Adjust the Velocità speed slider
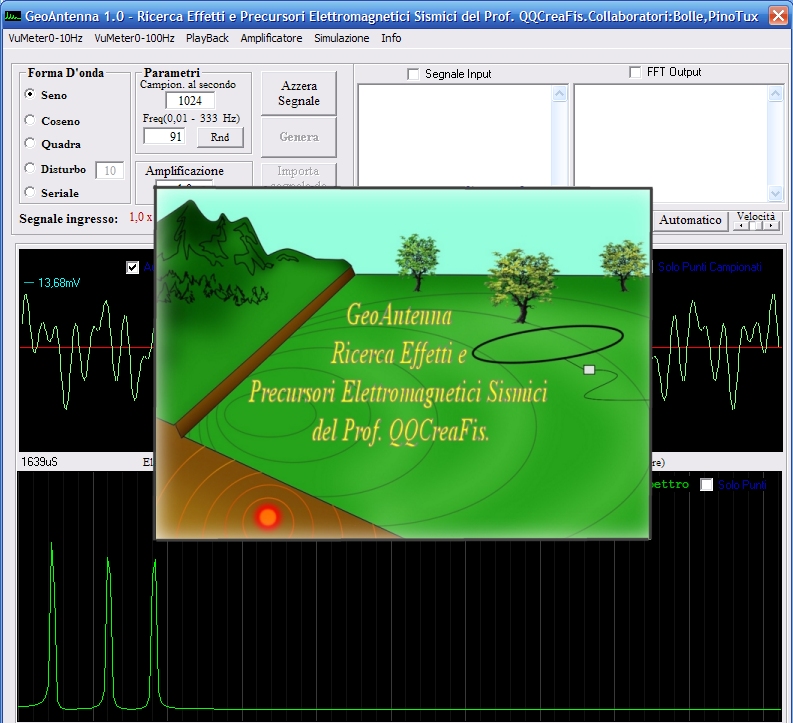The image size is (793, 723). pyautogui.click(x=756, y=225)
